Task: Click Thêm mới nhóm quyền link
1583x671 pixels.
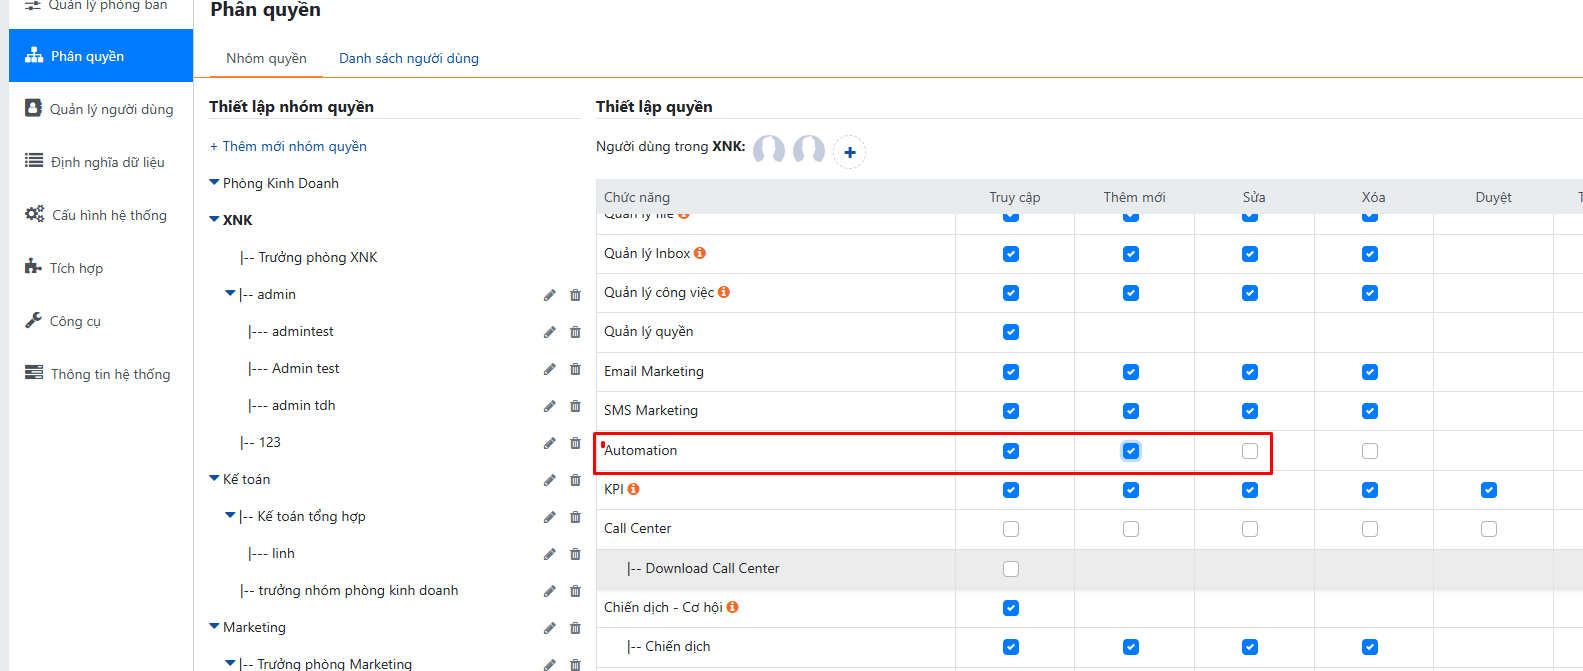Action: click(x=288, y=146)
